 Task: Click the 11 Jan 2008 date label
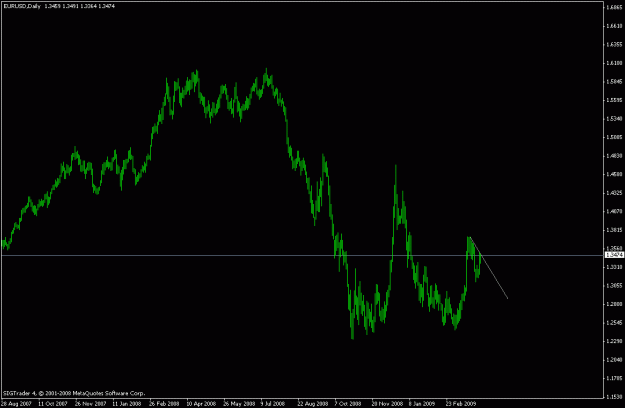(127, 404)
